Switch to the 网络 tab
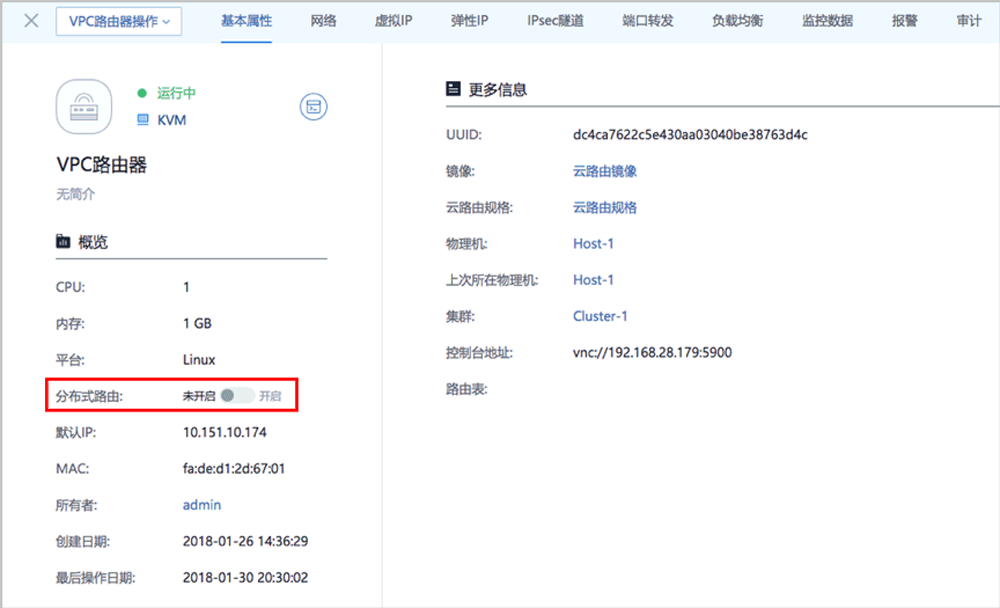 [x=323, y=21]
